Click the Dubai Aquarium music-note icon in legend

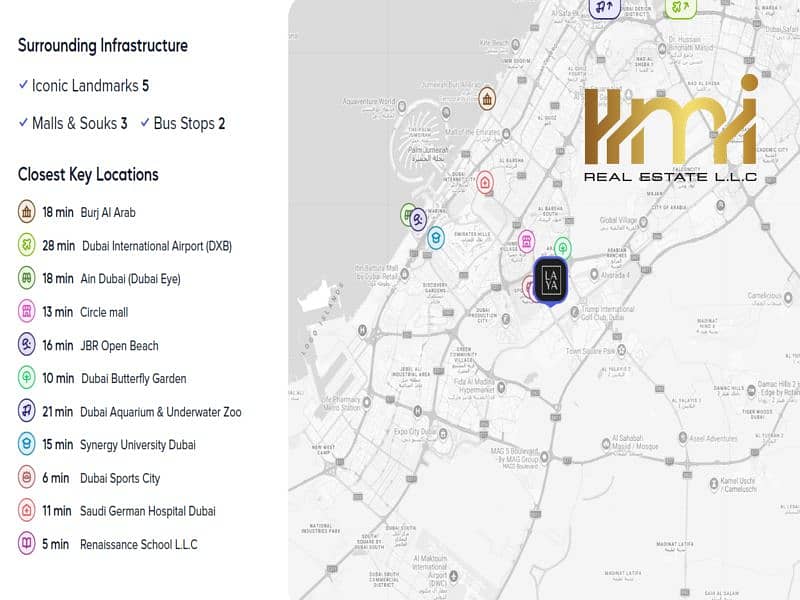[27, 411]
